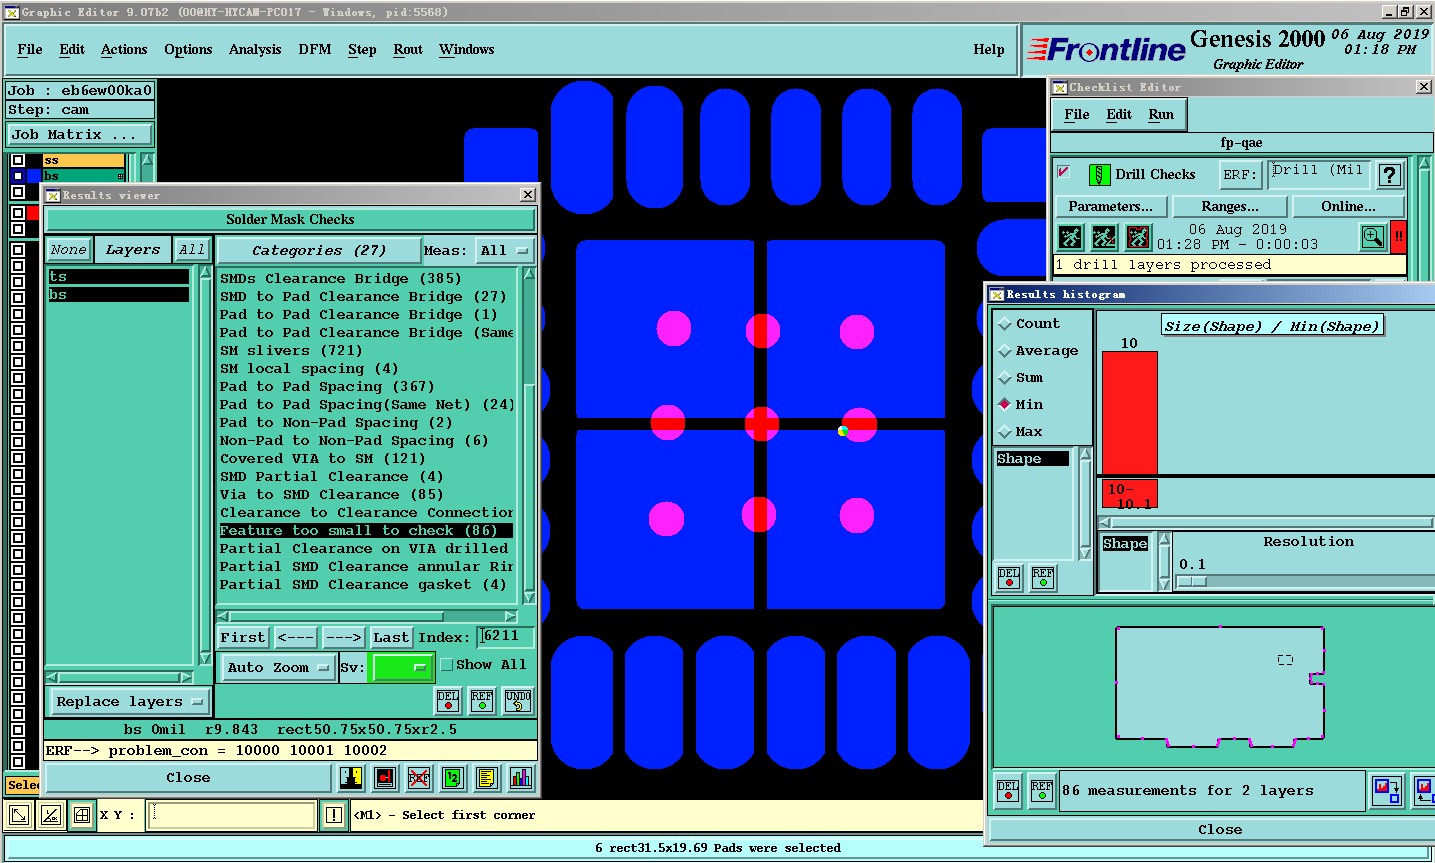Open the Meas: All dropdown

505,251
